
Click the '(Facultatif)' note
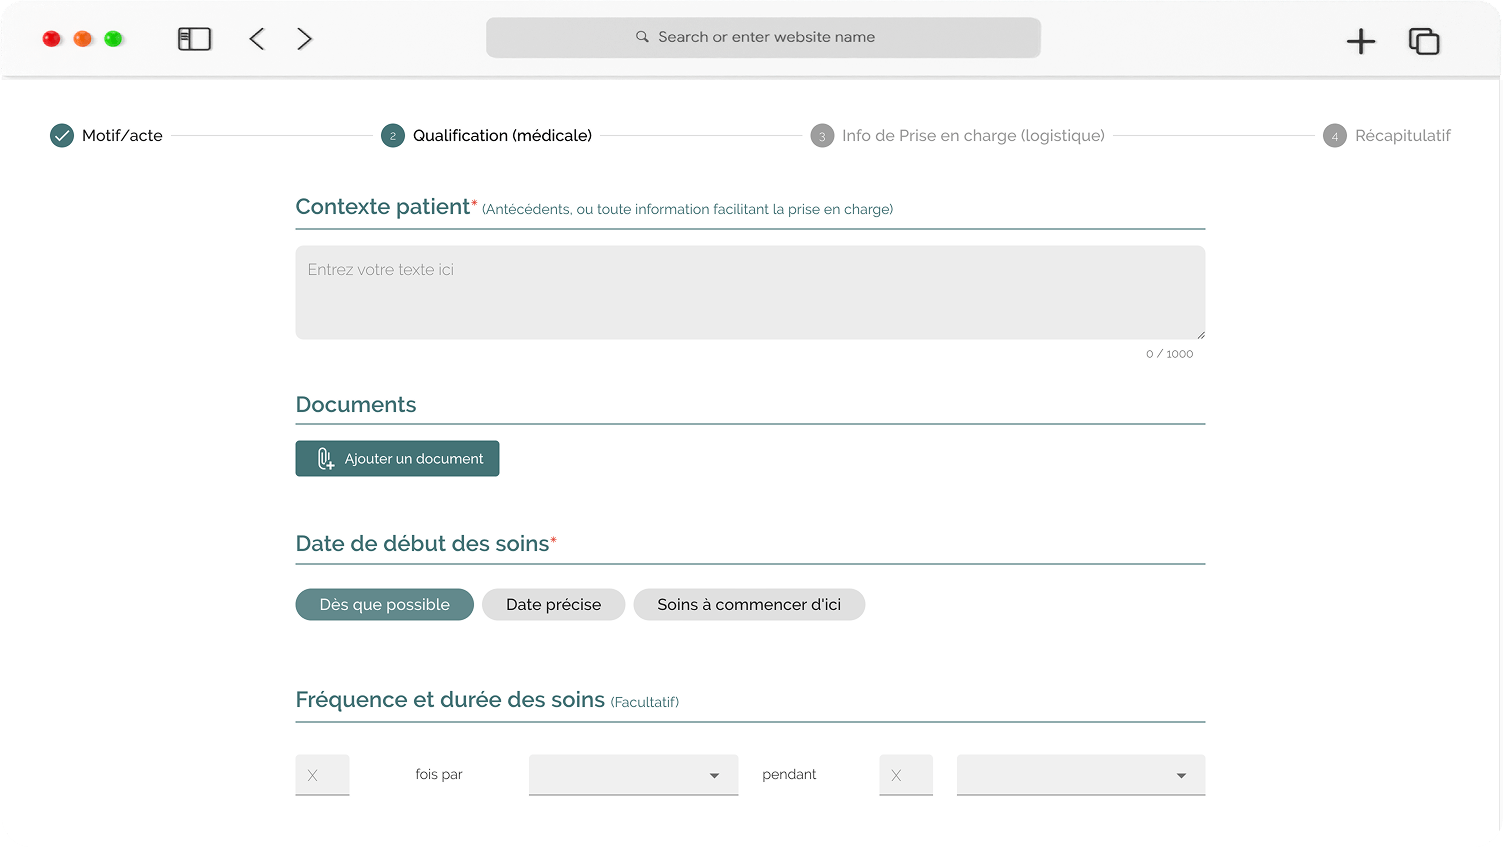coord(645,702)
